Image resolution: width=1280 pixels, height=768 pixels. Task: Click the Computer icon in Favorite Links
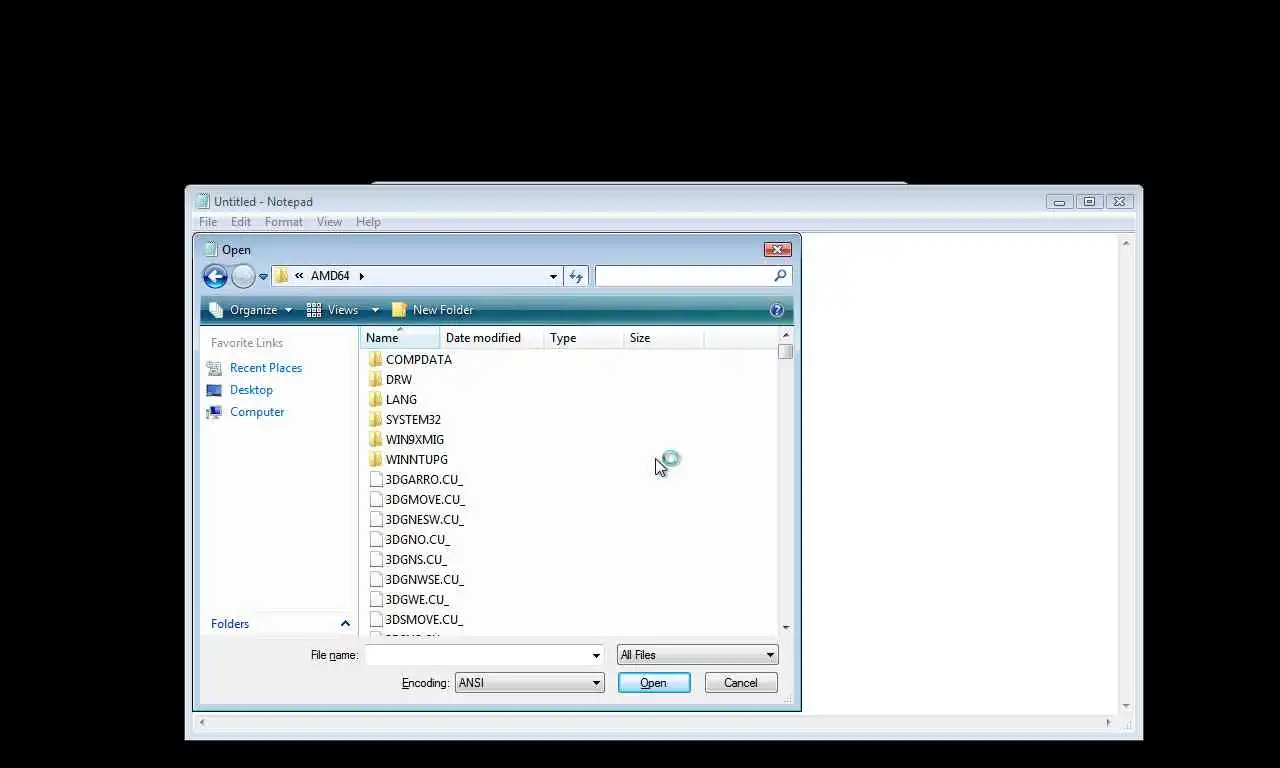(214, 412)
